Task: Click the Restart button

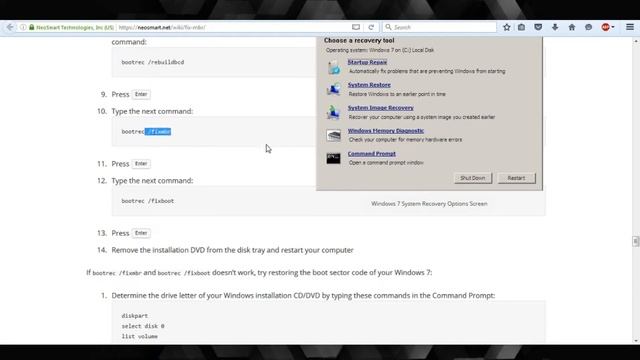Action: (x=516, y=178)
